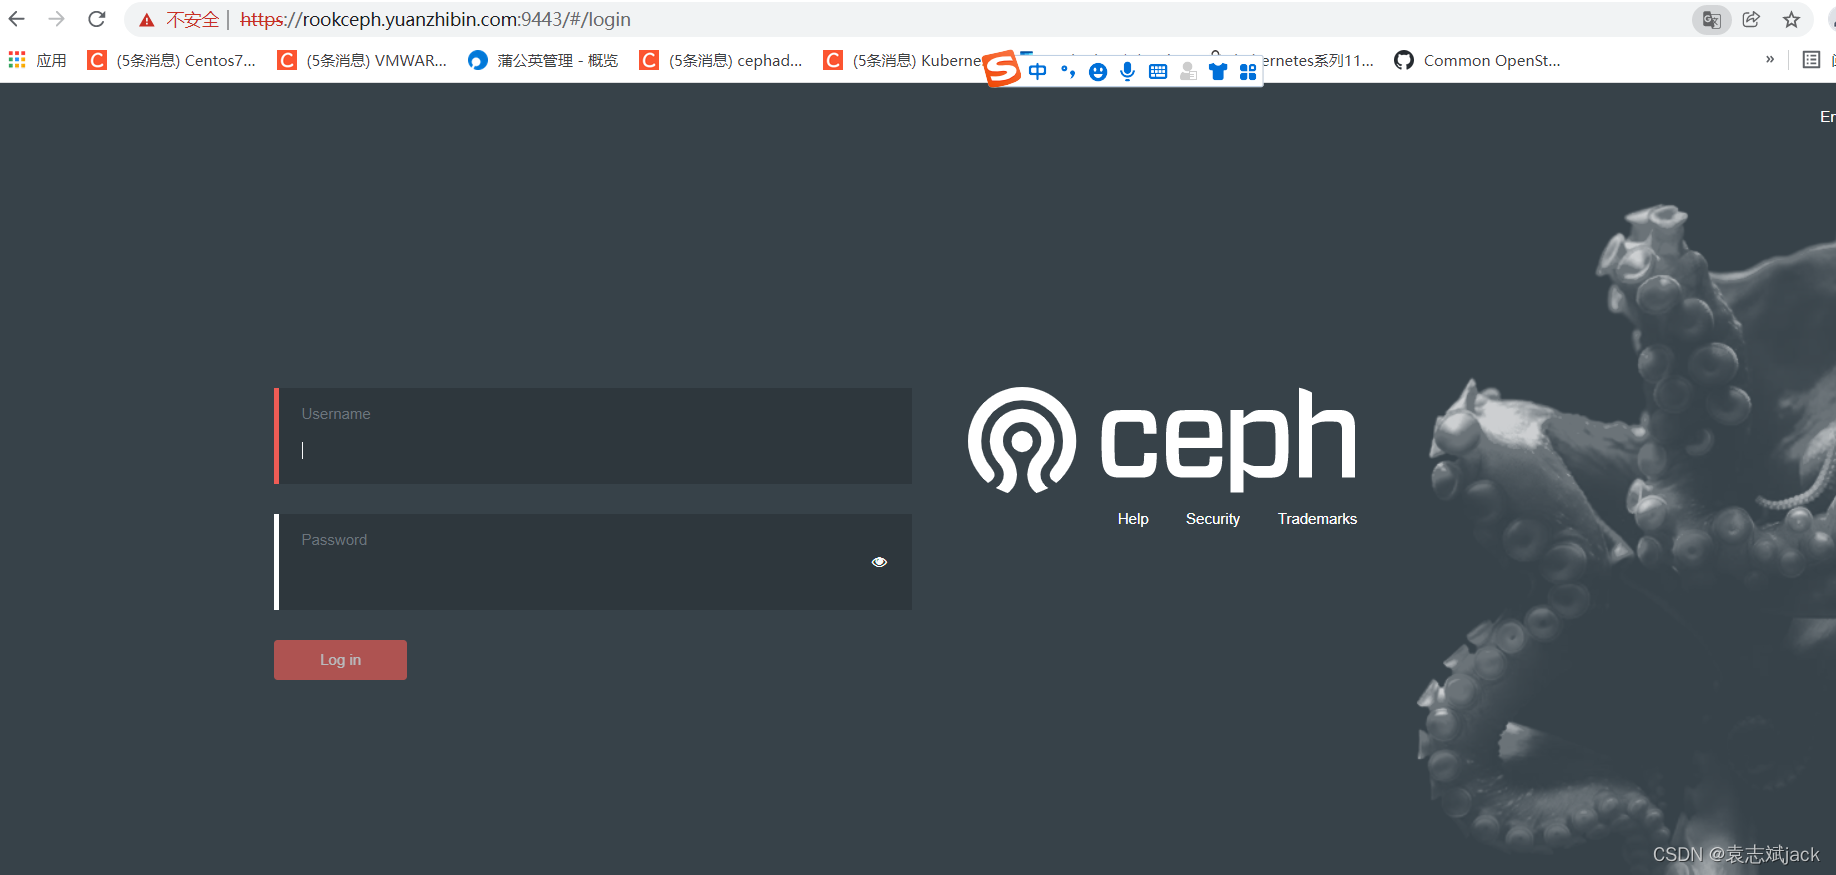Click the Username input field
The image size is (1836, 875).
(x=593, y=436)
